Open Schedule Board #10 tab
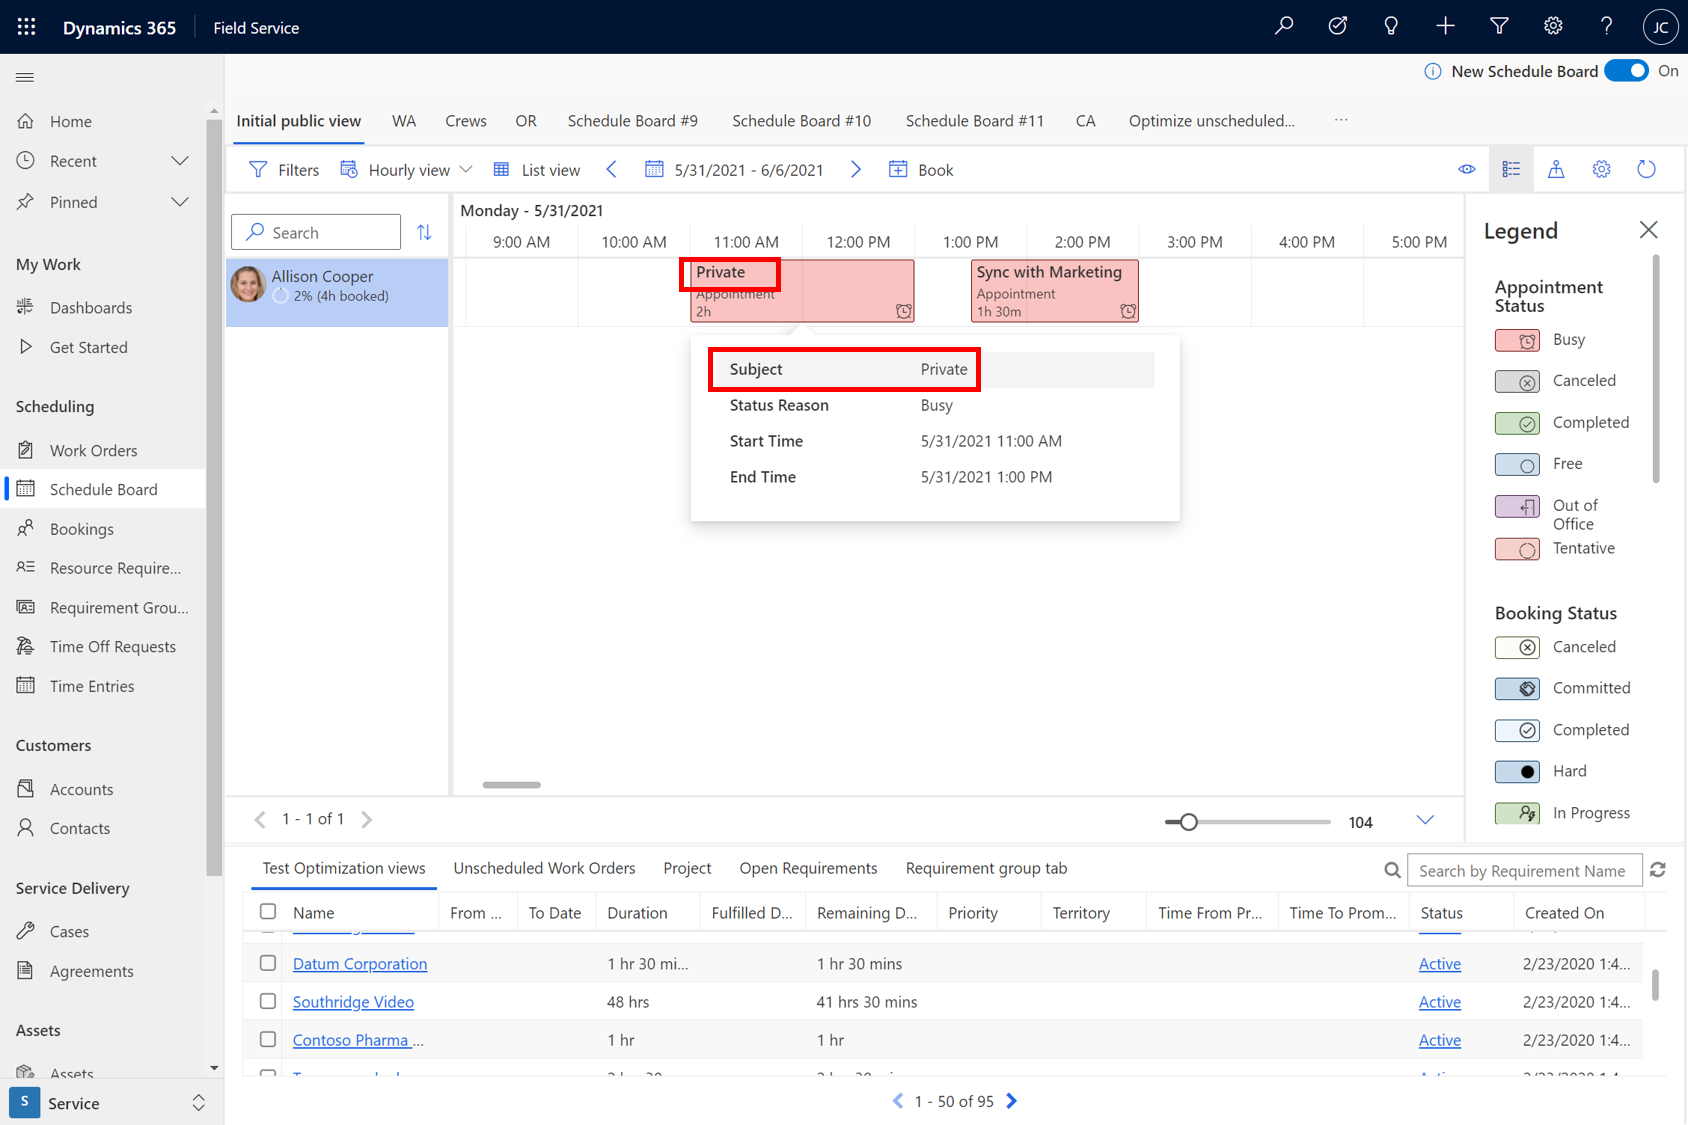 click(x=801, y=120)
